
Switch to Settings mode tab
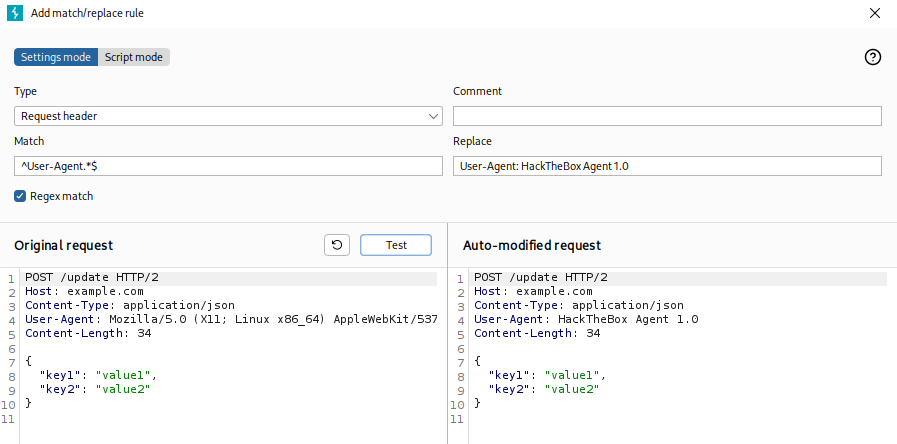tap(56, 57)
